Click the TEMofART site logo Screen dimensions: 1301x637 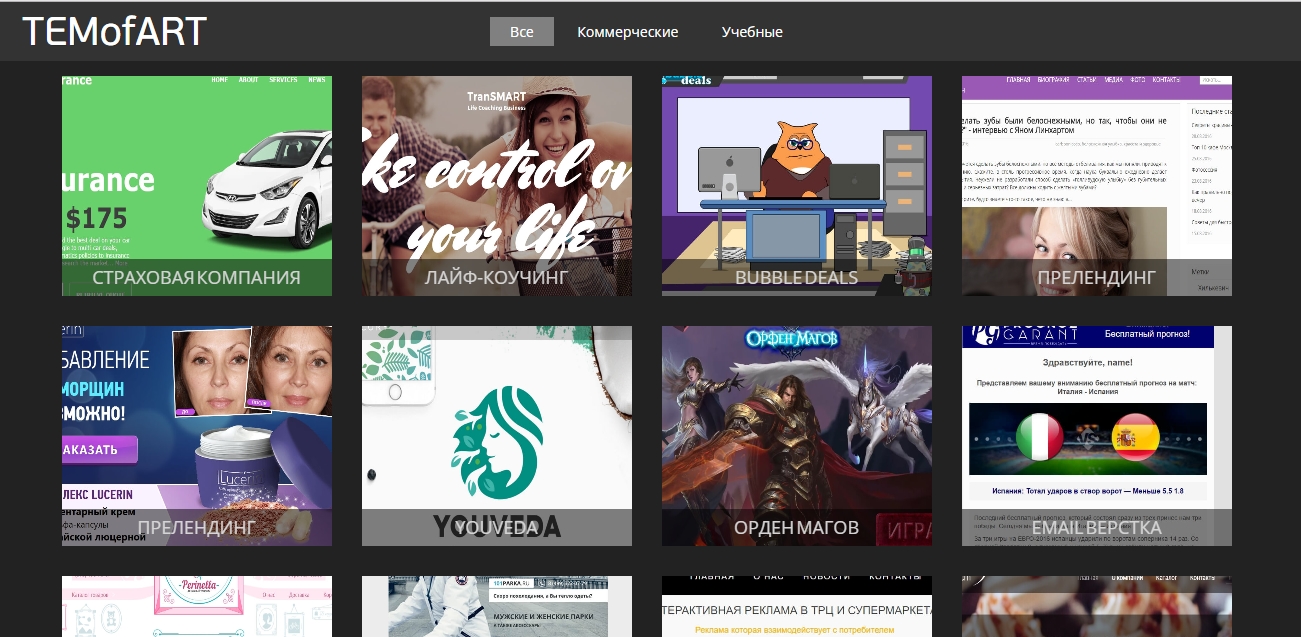pos(114,32)
